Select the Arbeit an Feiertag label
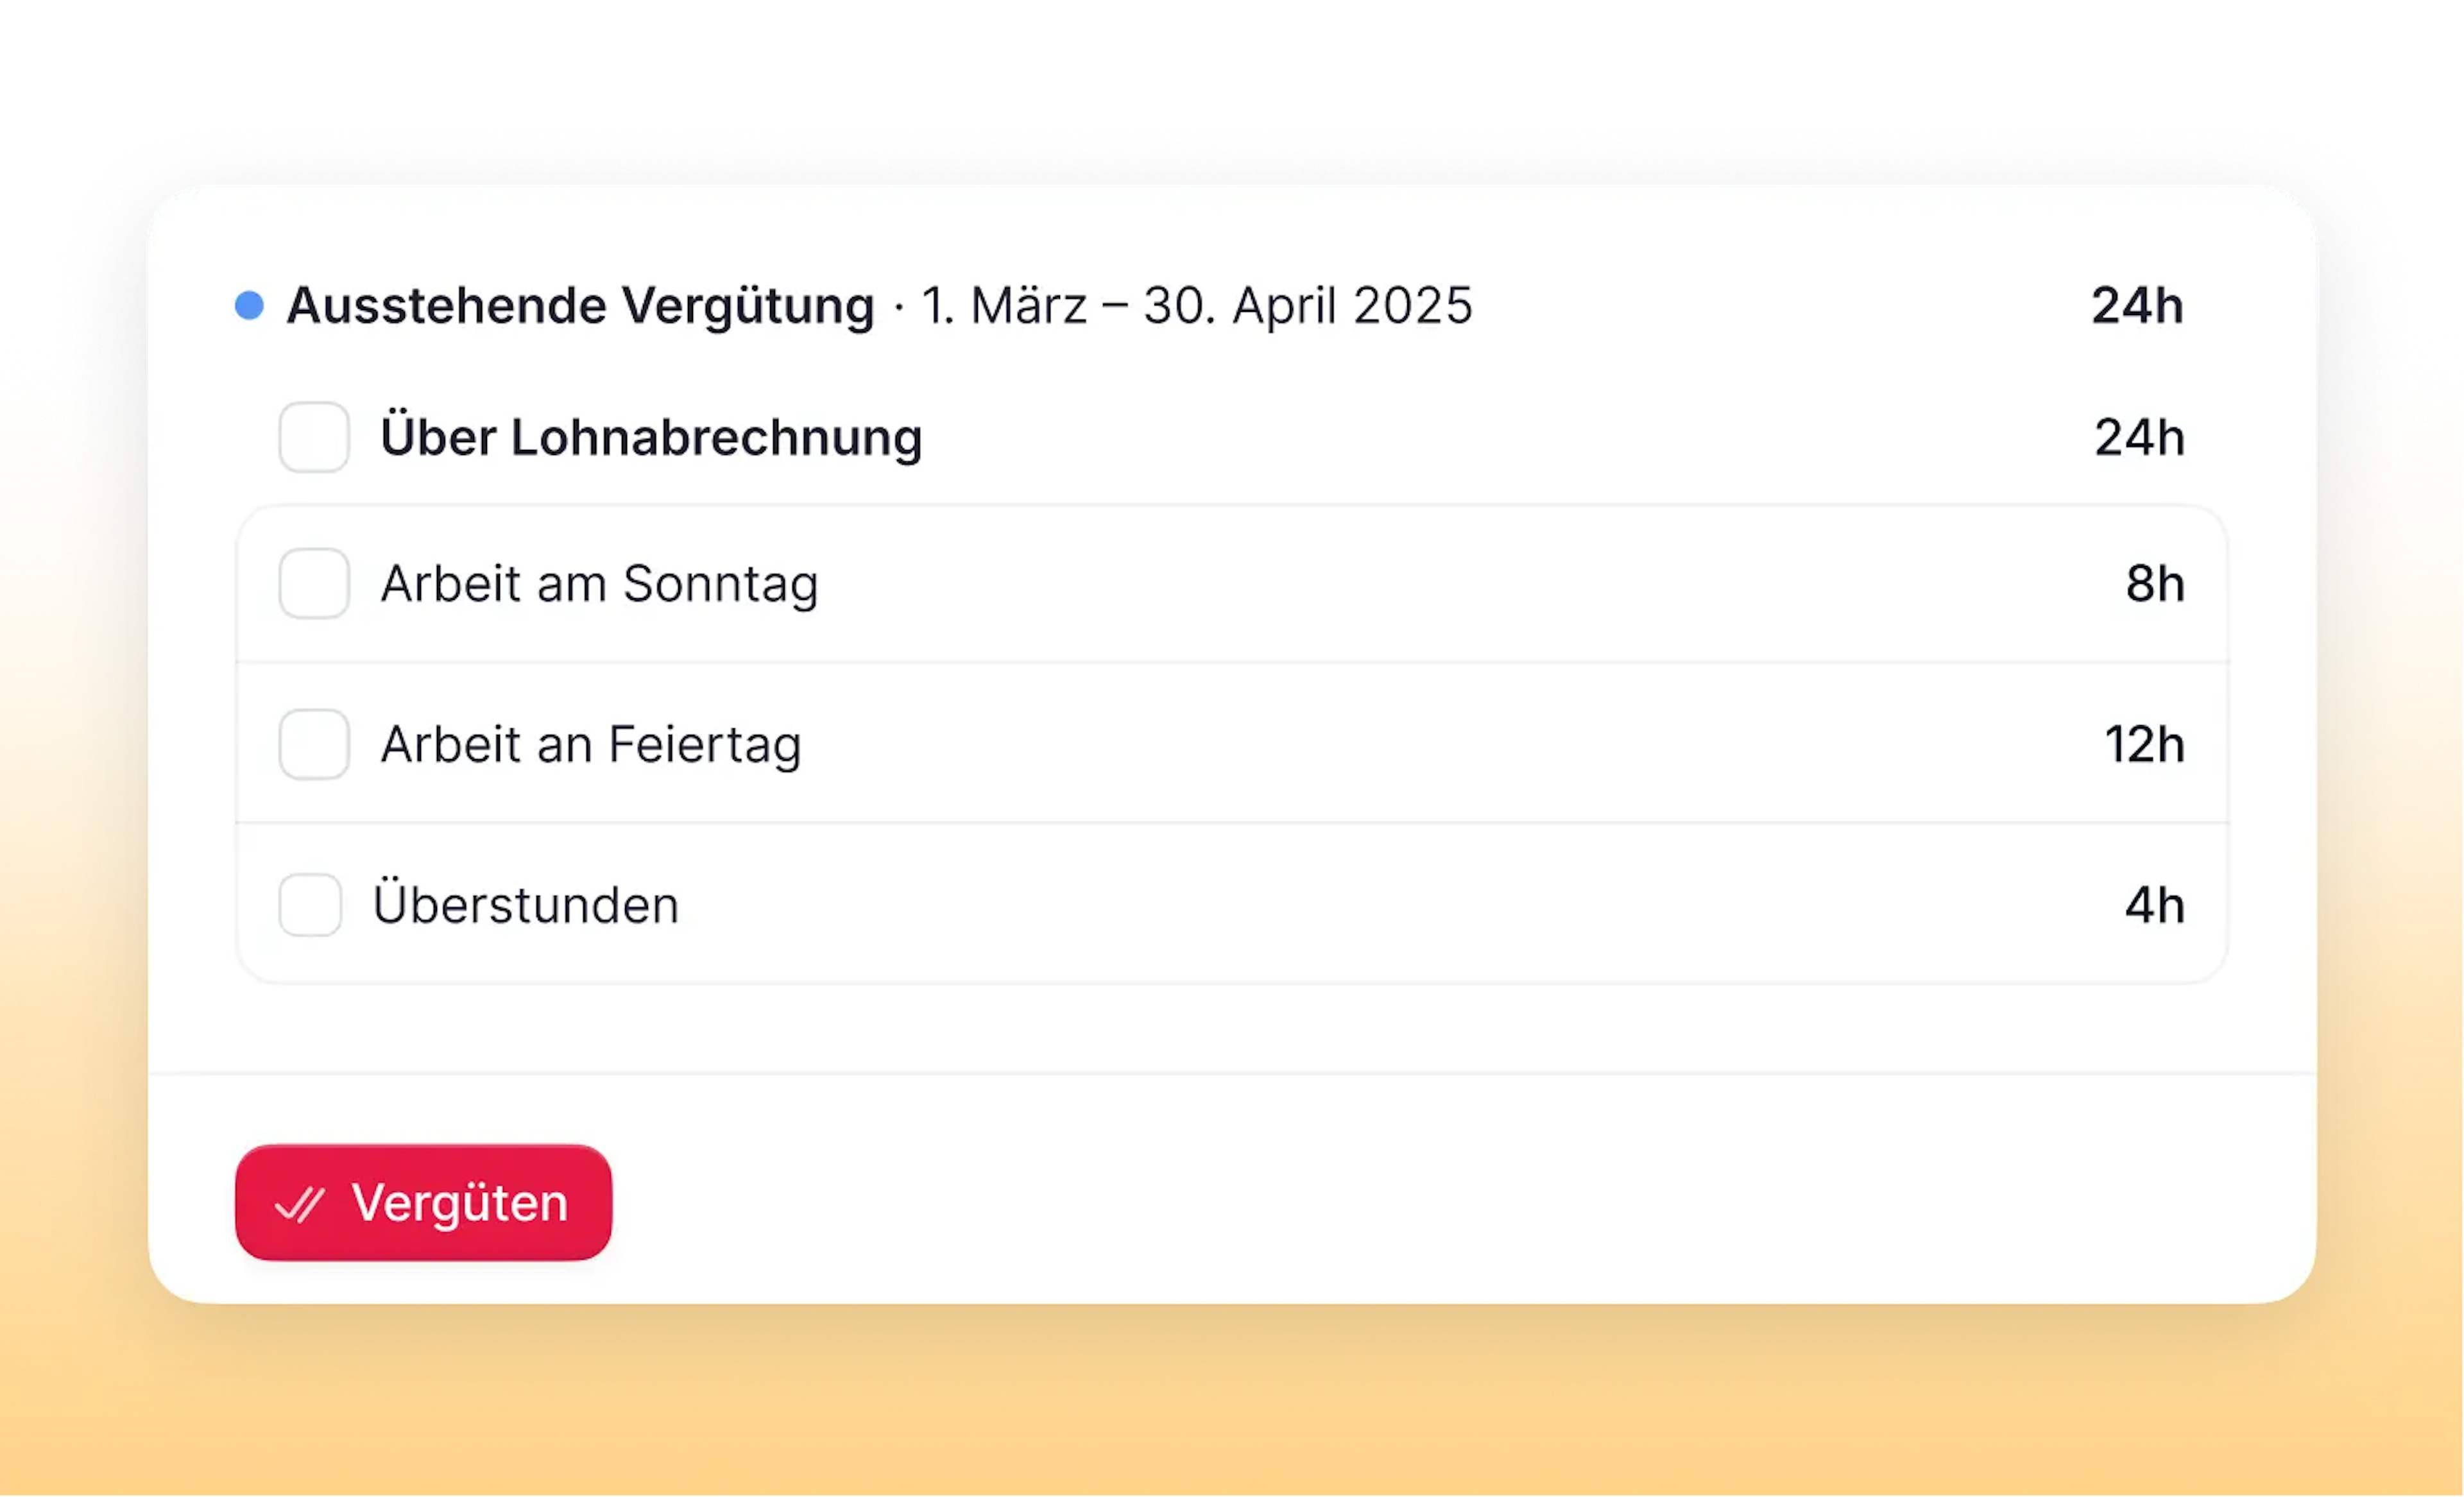2464x1497 pixels. [x=591, y=744]
